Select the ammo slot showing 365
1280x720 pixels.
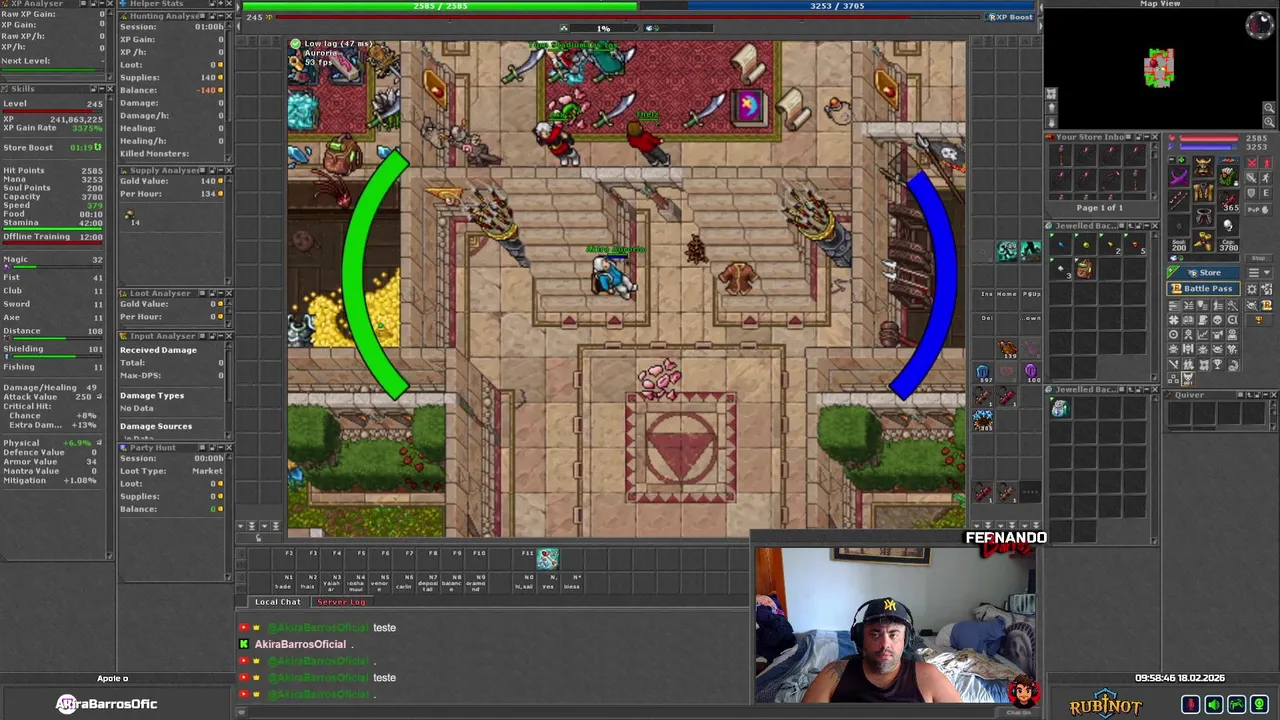click(1228, 199)
